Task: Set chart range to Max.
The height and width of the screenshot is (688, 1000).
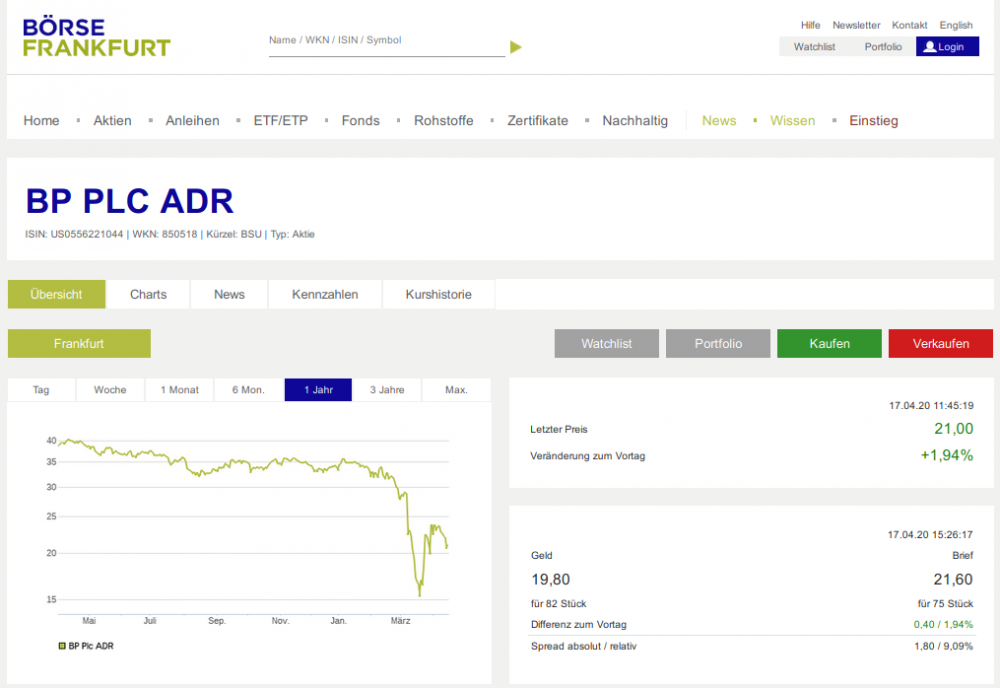Action: coord(457,390)
